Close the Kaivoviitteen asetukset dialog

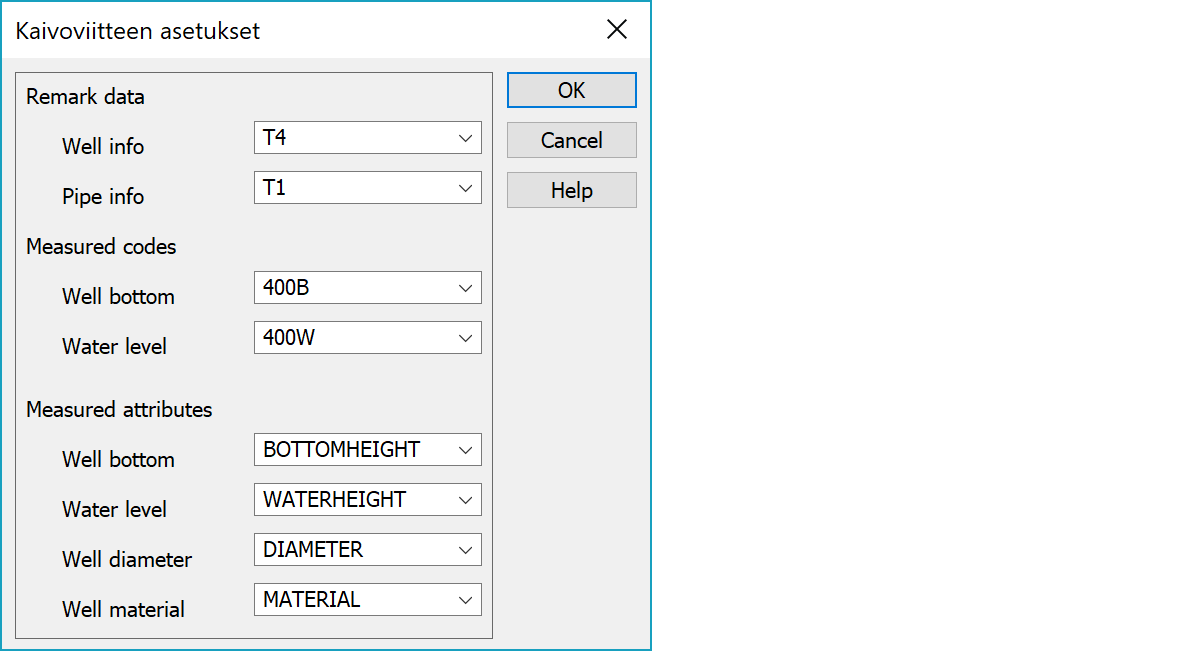pyautogui.click(x=617, y=30)
